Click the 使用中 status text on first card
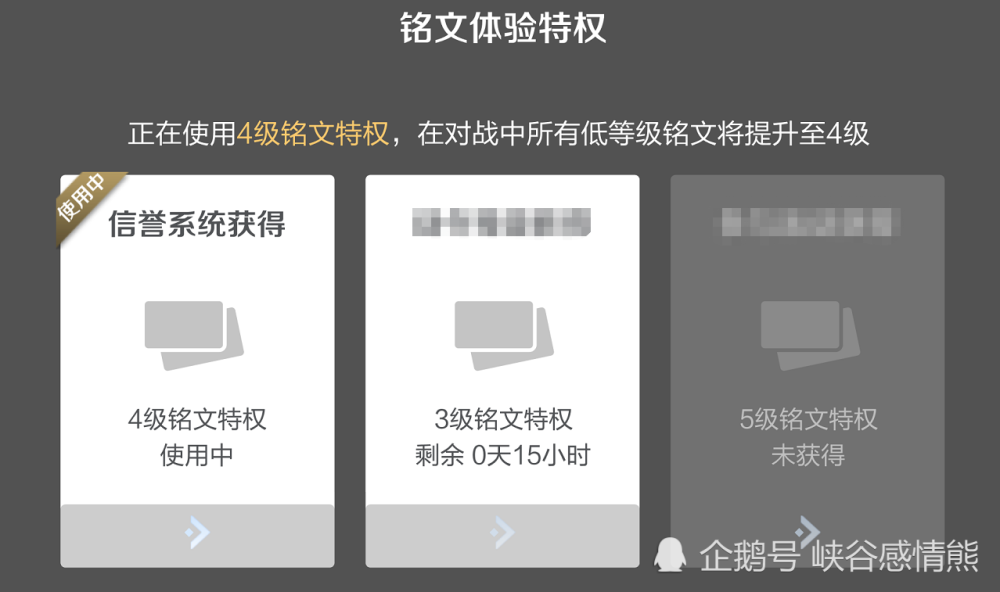The image size is (1000, 592). pyautogui.click(x=197, y=455)
